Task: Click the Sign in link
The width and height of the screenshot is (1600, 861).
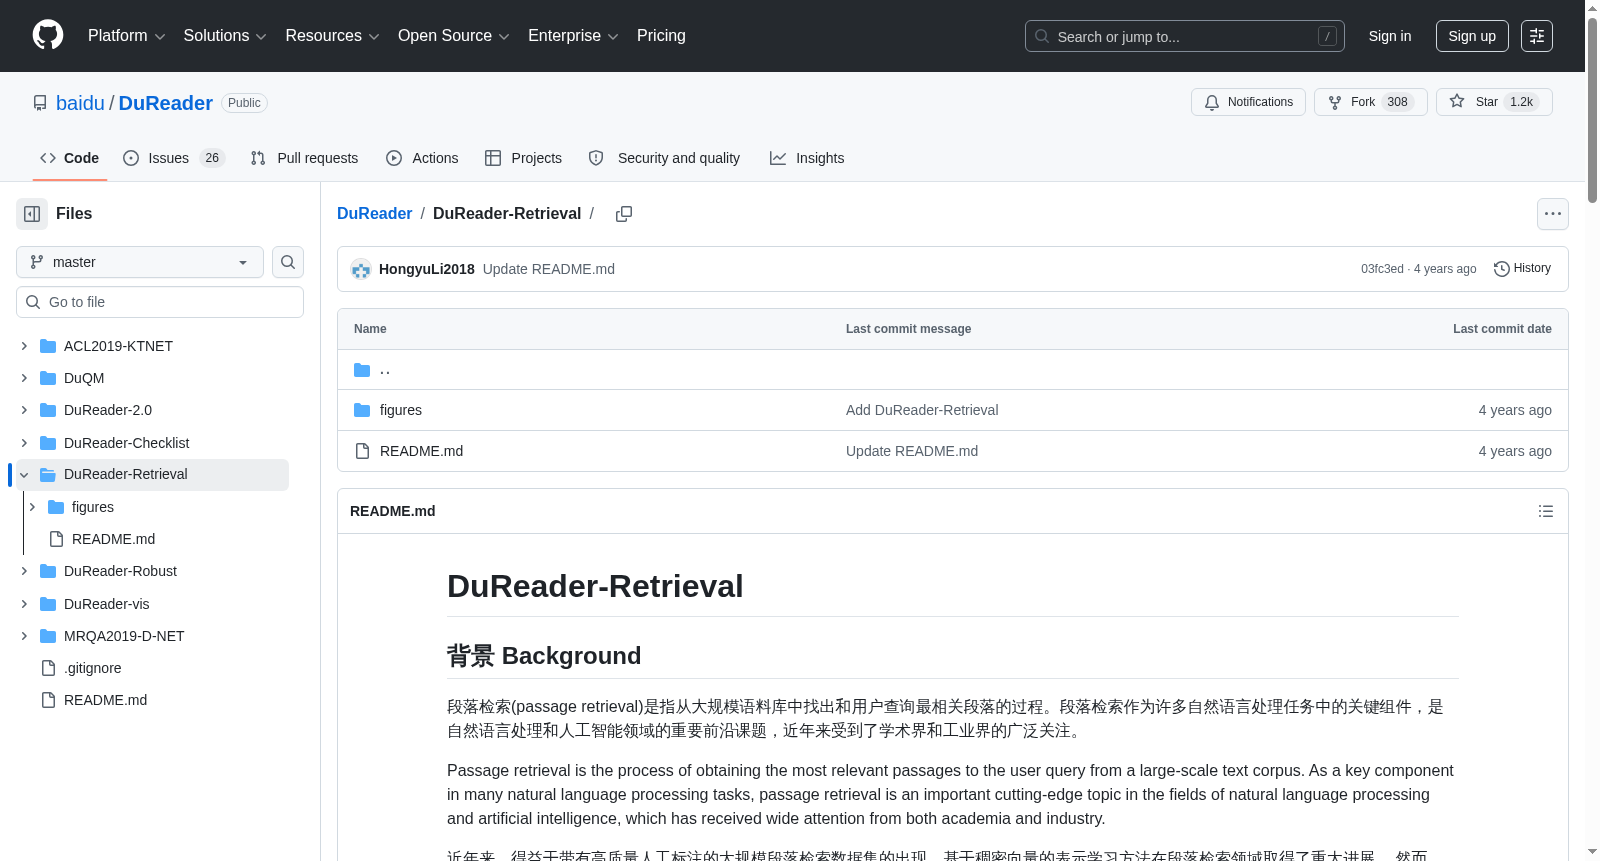Action: (1390, 36)
